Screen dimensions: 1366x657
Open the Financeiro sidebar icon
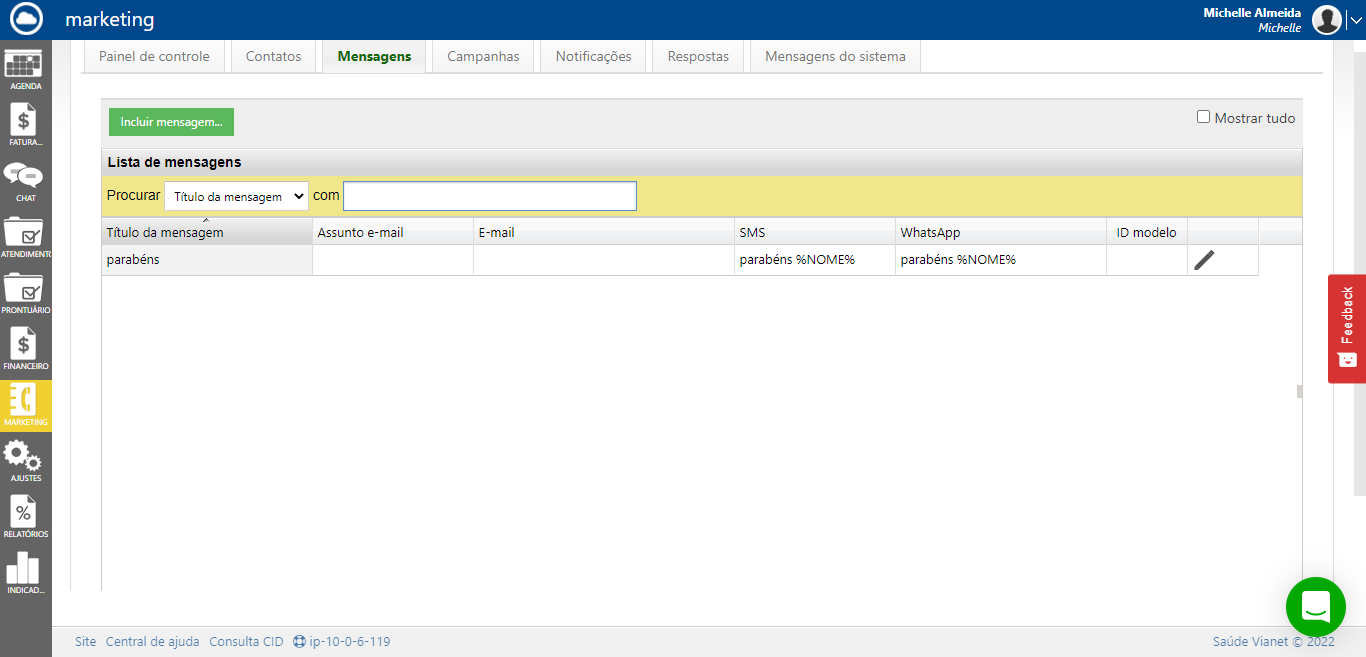click(25, 350)
